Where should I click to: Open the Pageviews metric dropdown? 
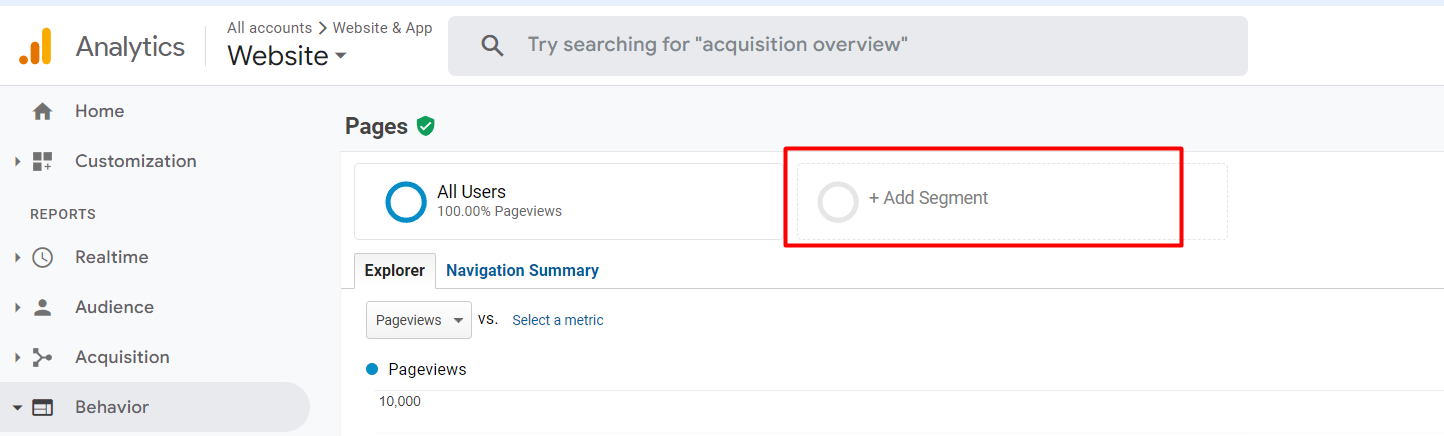coord(418,320)
